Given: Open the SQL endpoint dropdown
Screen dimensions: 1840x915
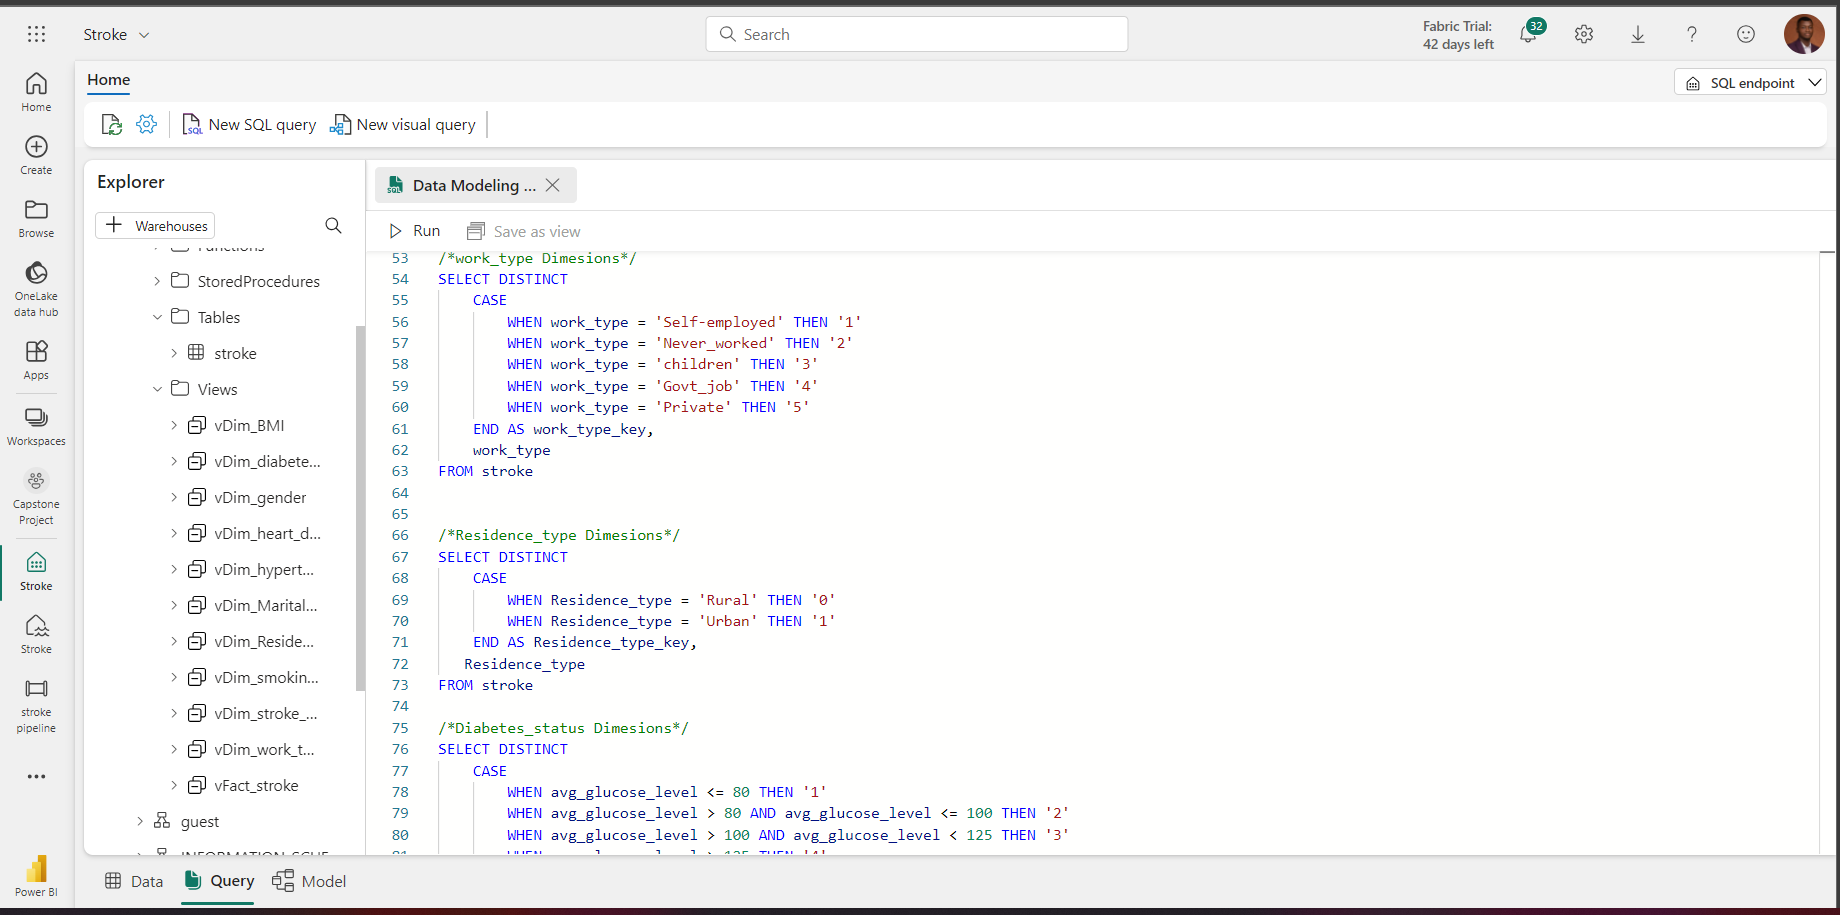Looking at the screenshot, I should tap(1749, 82).
